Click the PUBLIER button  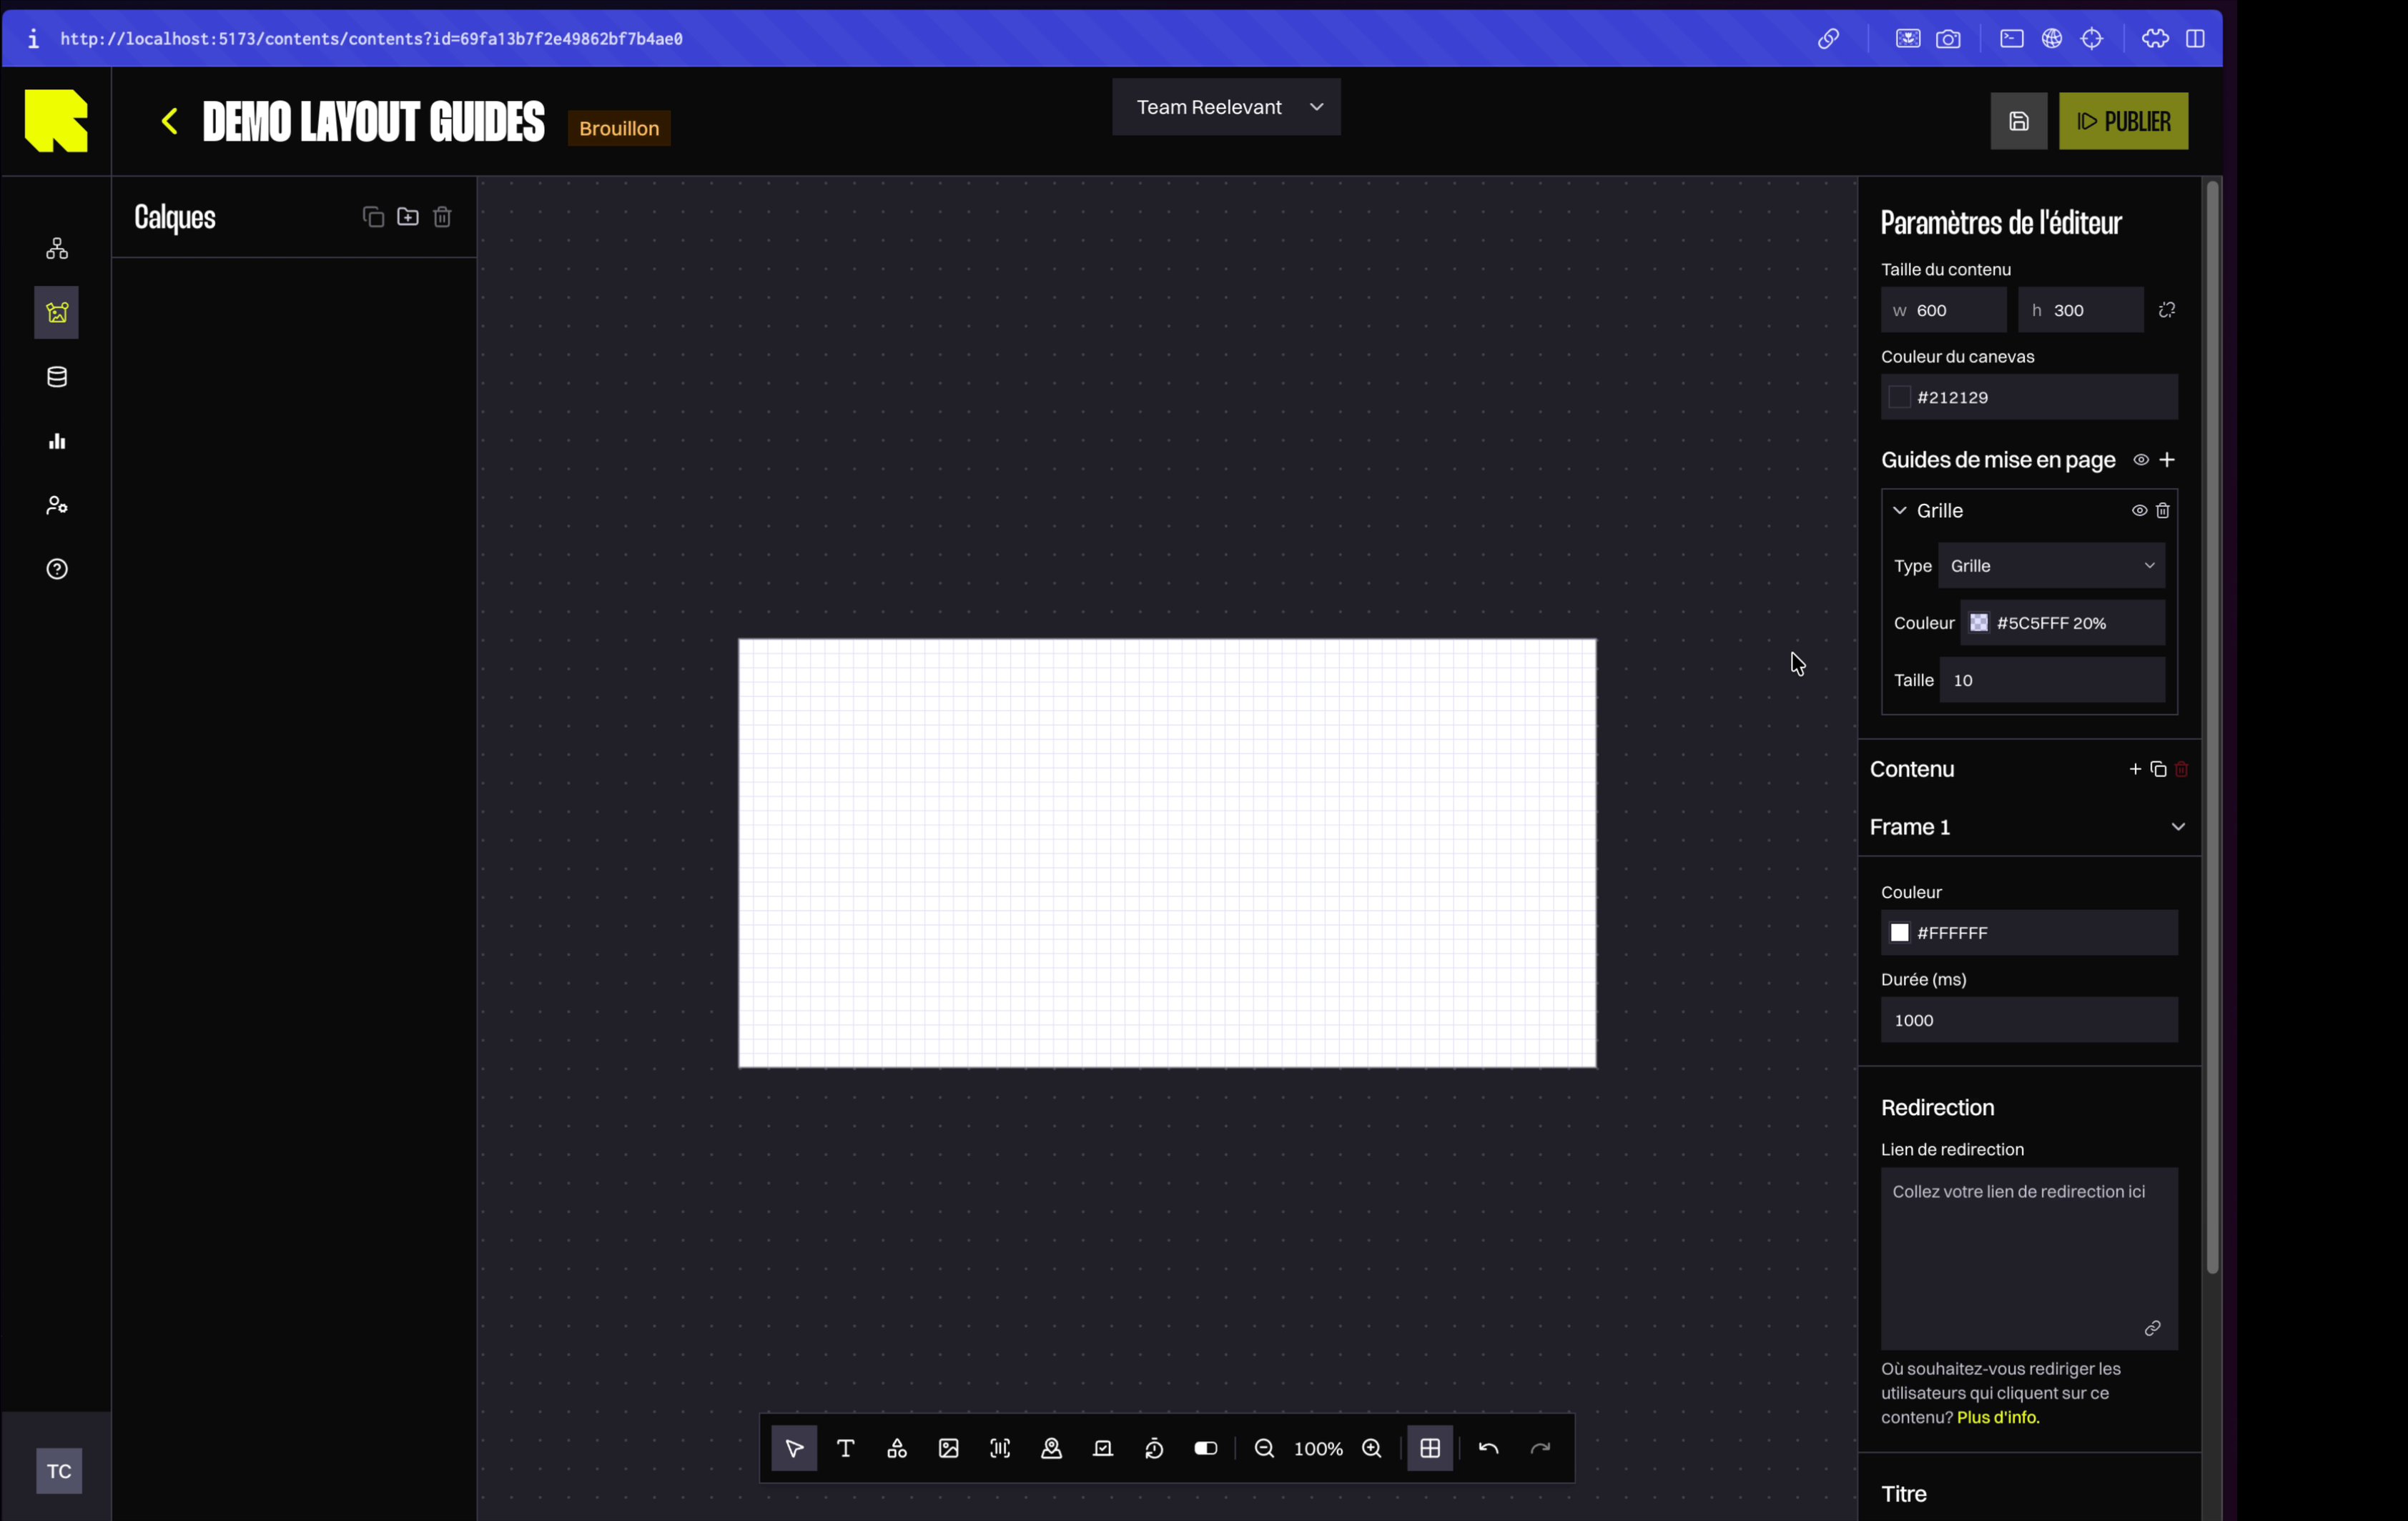click(2124, 121)
